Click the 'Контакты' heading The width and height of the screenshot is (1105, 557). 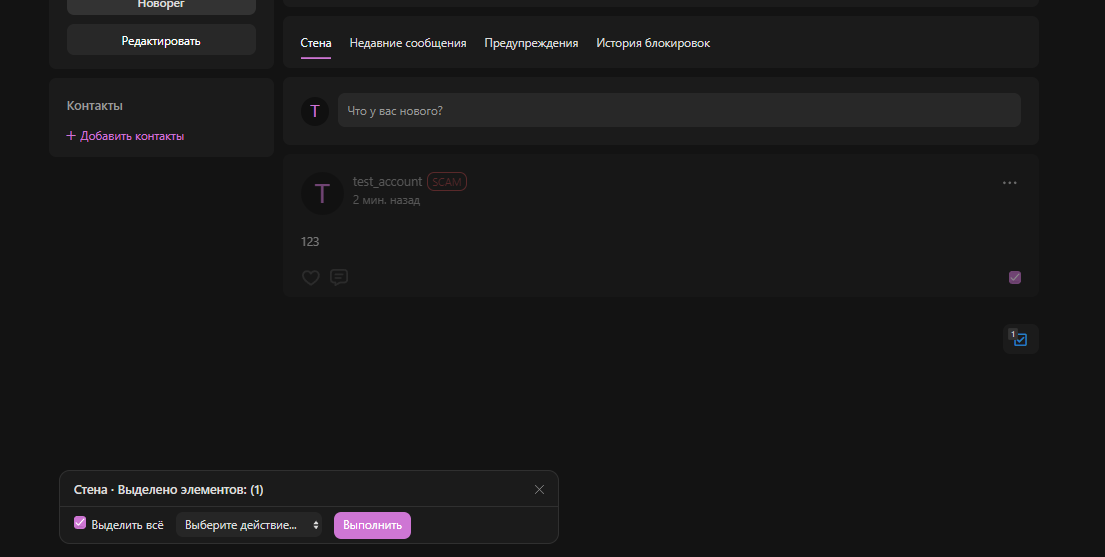coord(94,106)
